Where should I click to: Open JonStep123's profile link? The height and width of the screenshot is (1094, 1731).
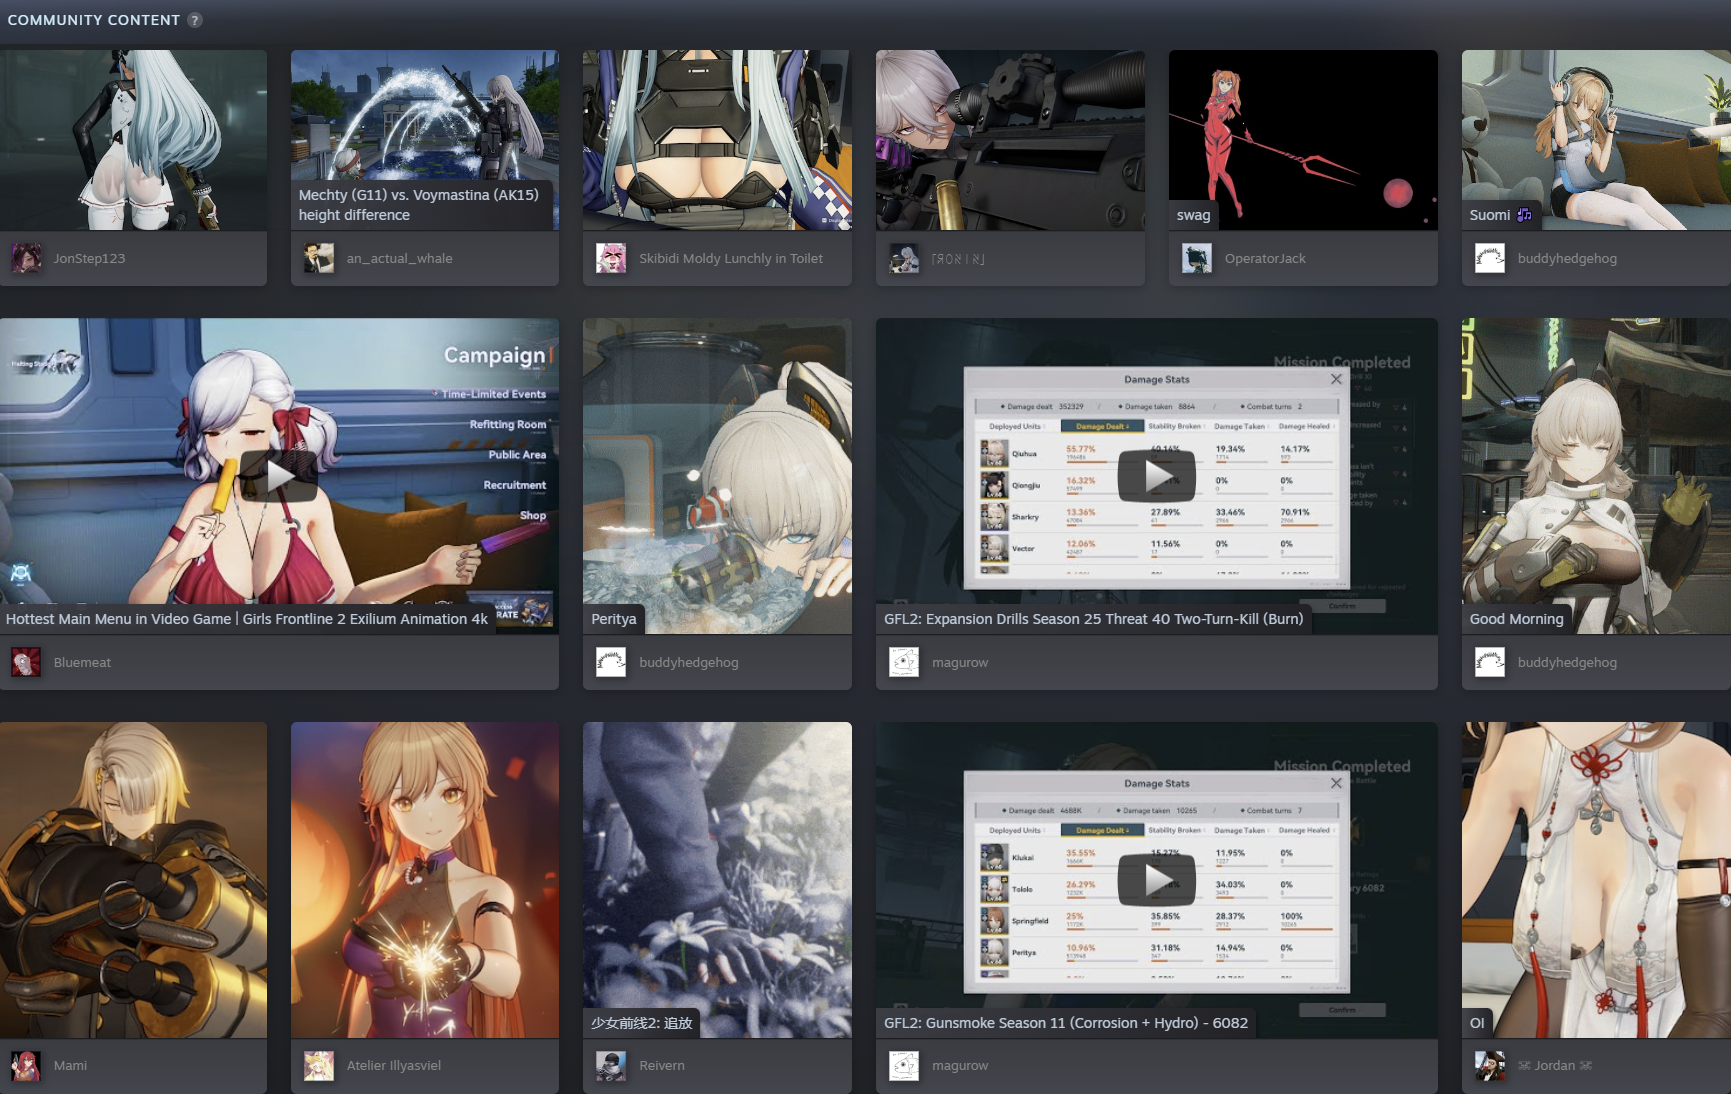(x=90, y=258)
